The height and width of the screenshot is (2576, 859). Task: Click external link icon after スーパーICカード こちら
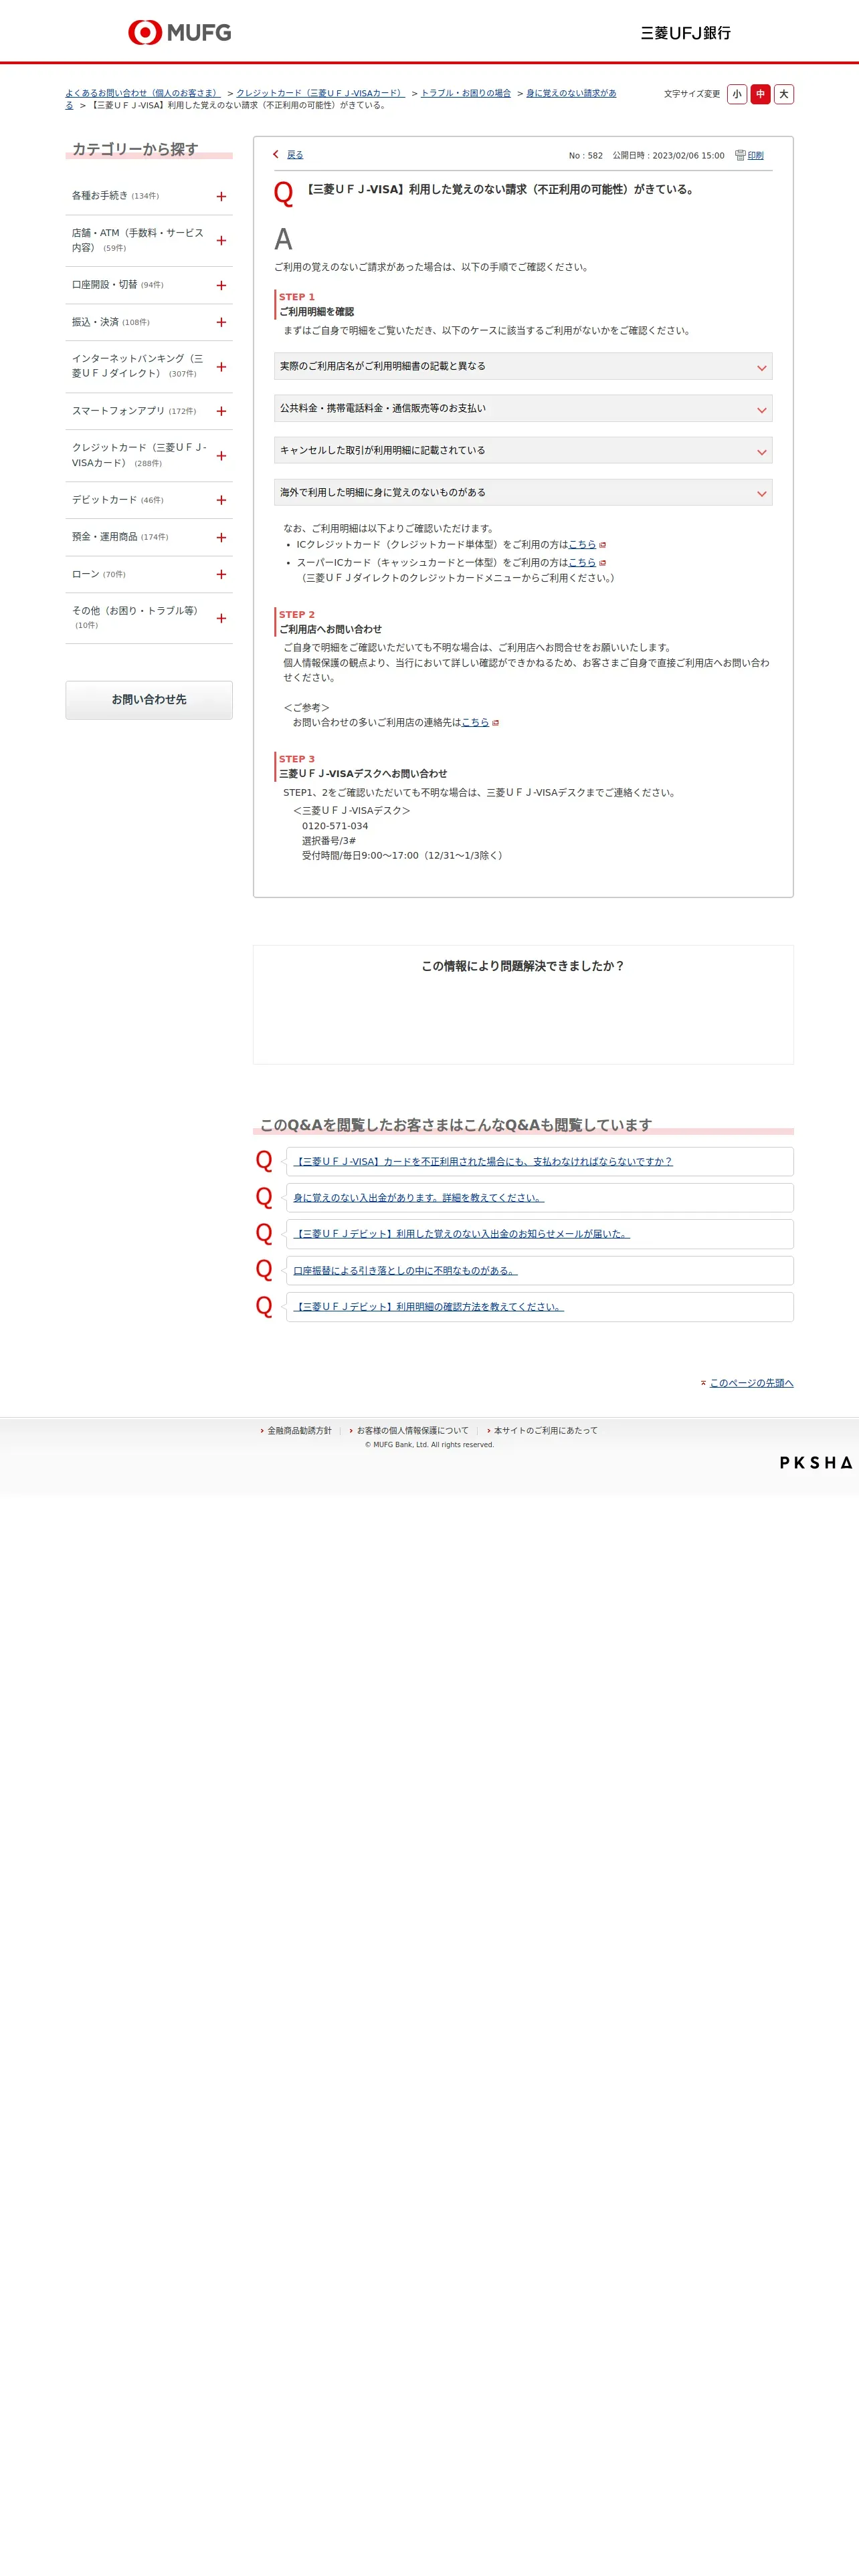(x=602, y=563)
